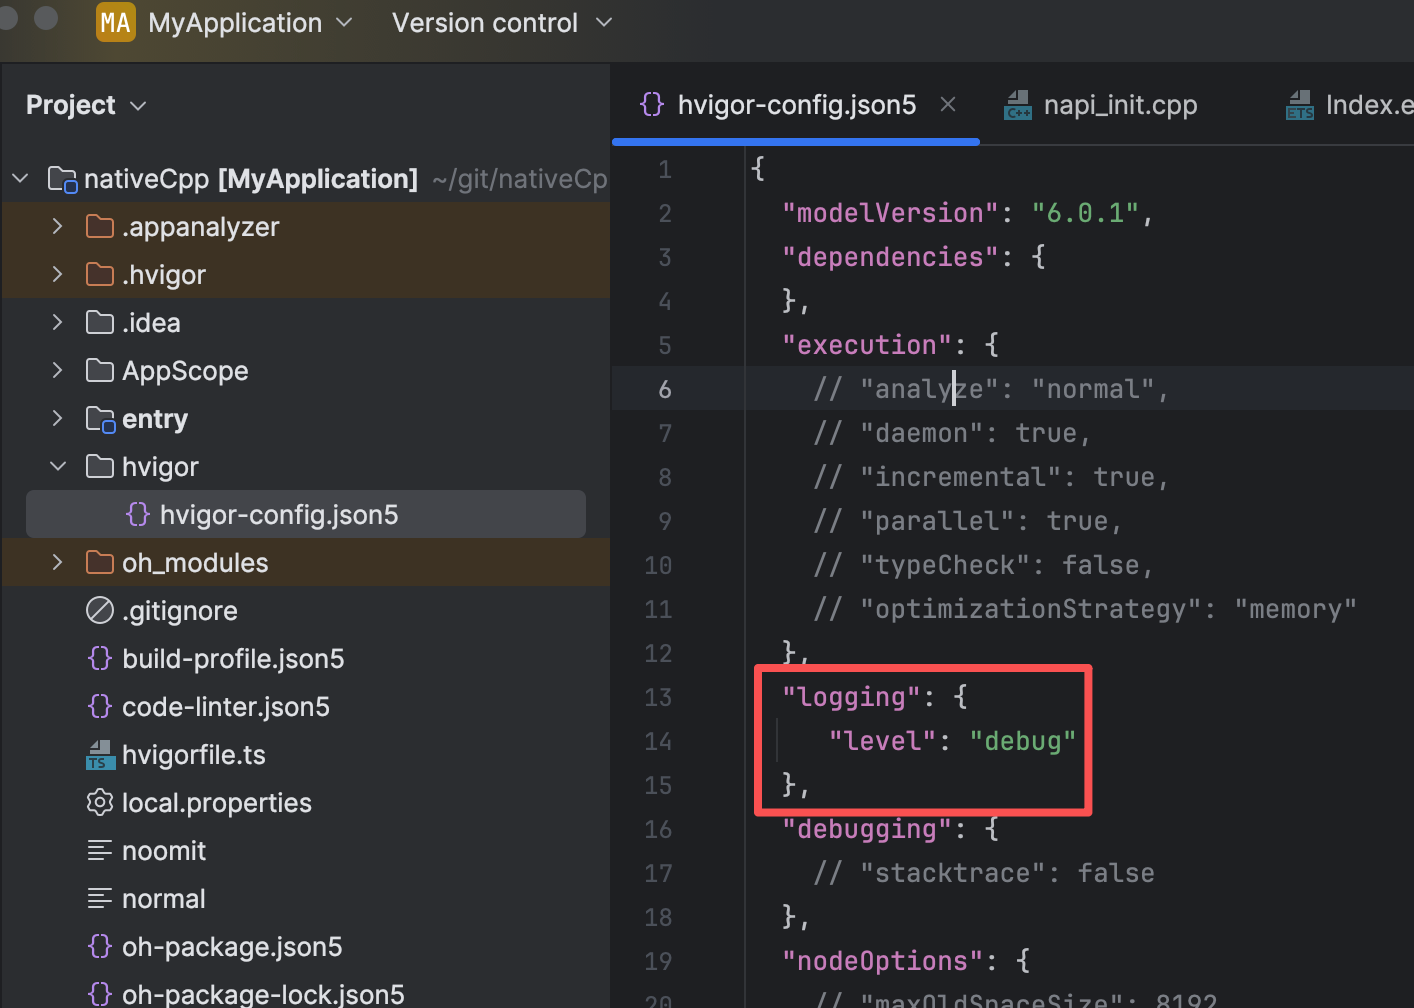Click the MA project badge icon

coord(115,23)
